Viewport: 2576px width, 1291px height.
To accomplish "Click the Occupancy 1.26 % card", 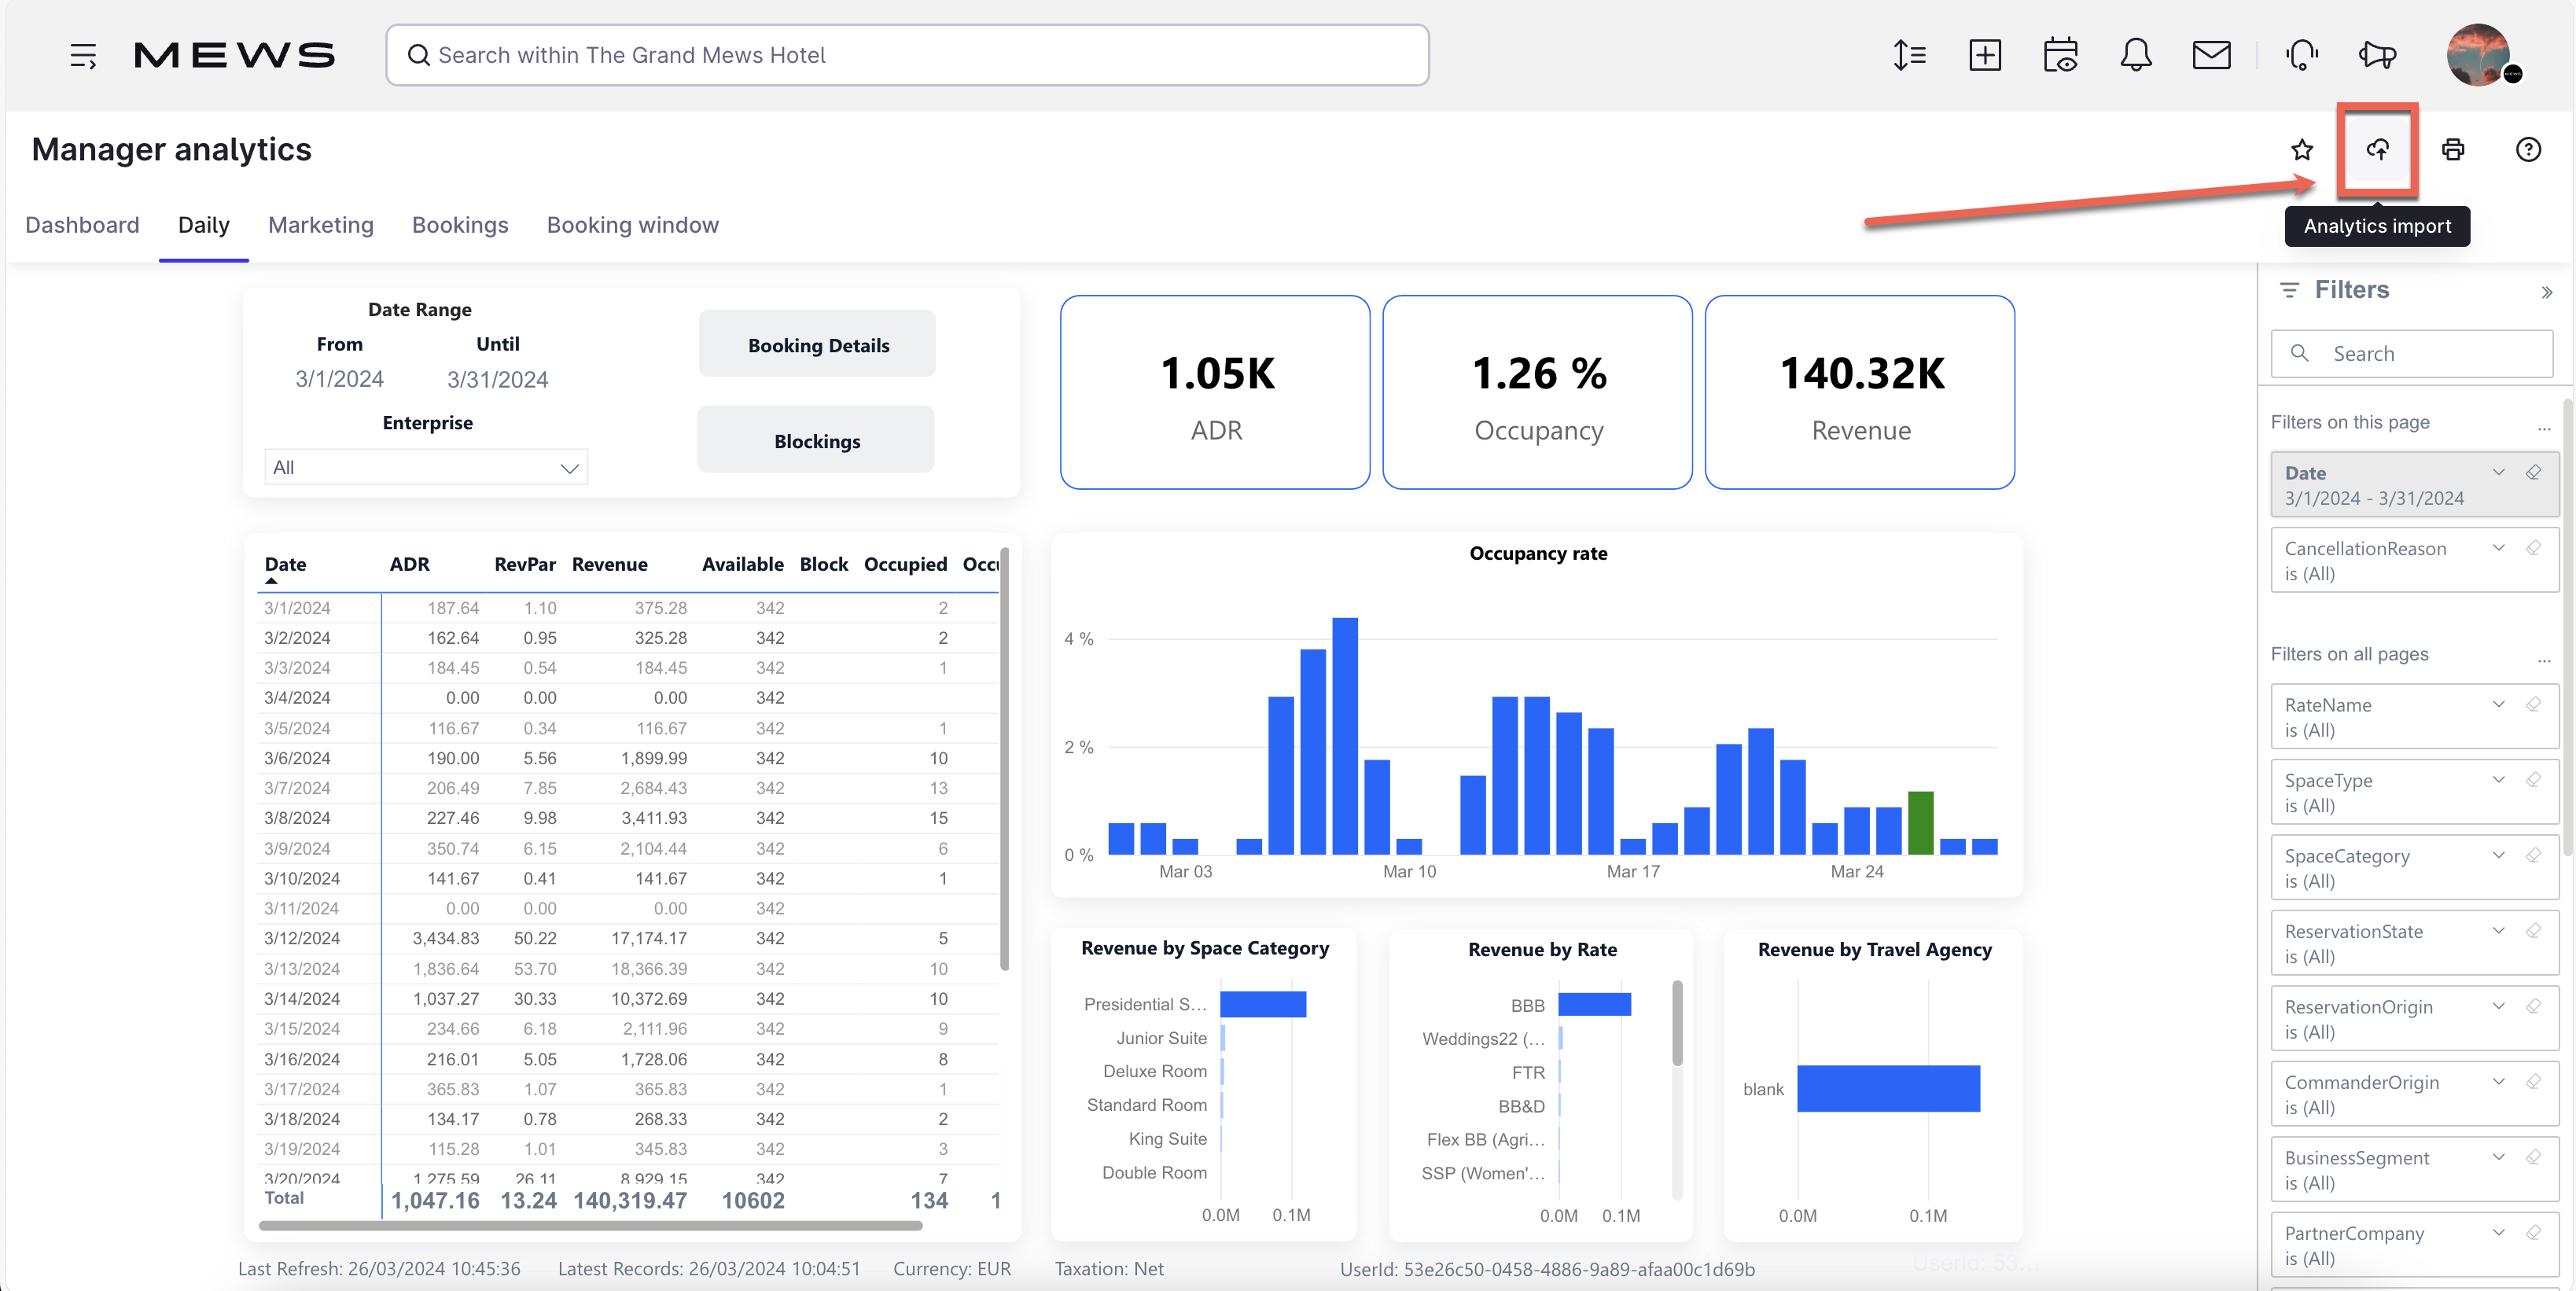I will pyautogui.click(x=1537, y=392).
